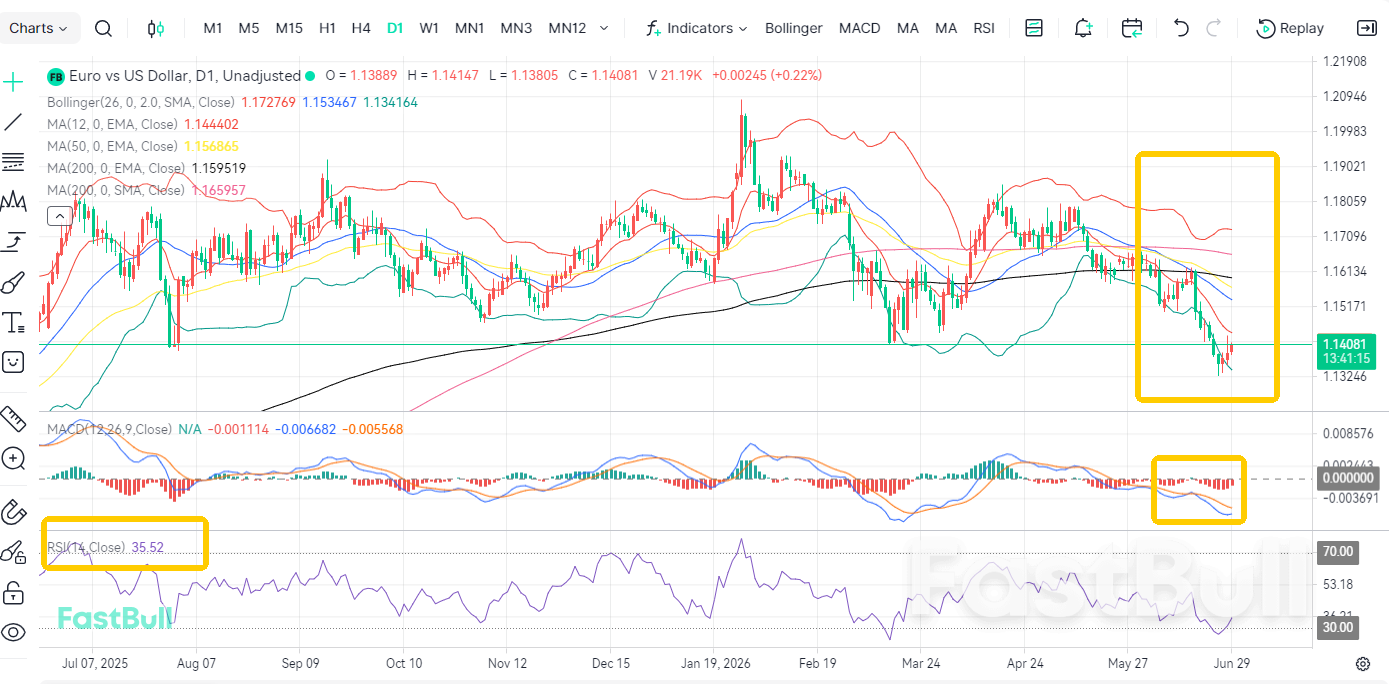Add the RSI indicator shortcut

pyautogui.click(x=984, y=28)
